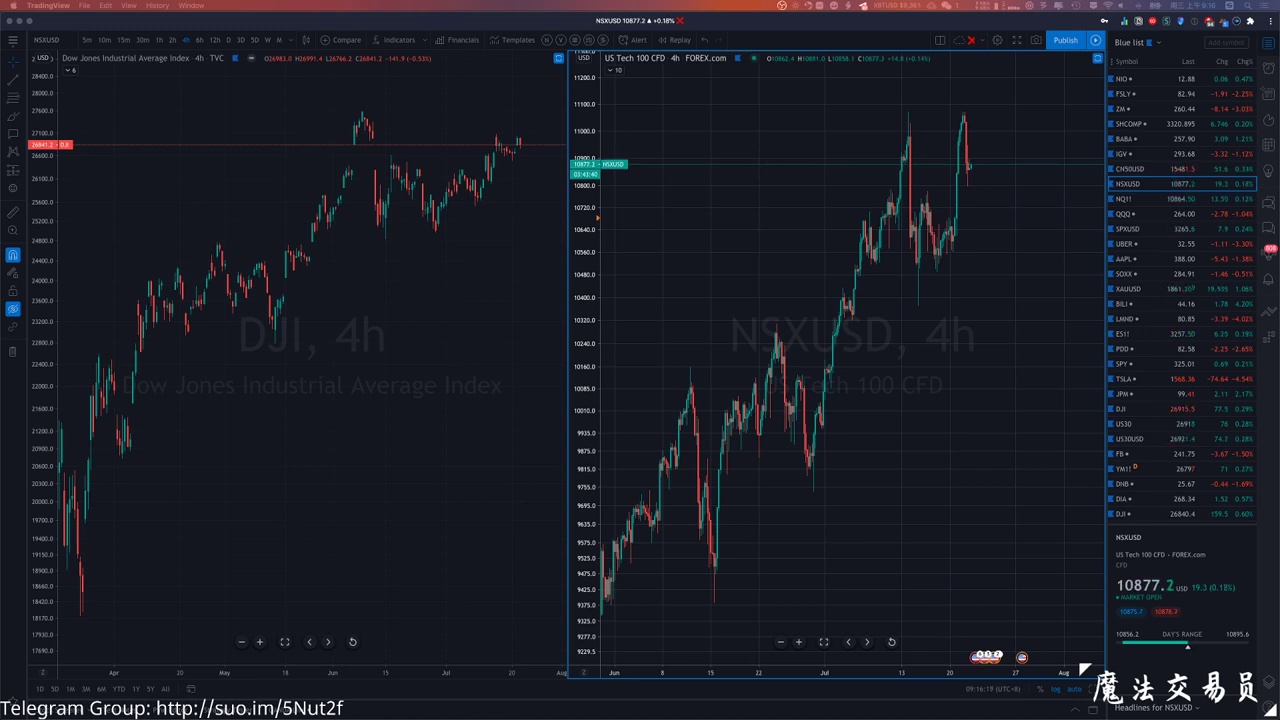Open chart settings gear
This screenshot has width=1280, height=720.
pyautogui.click(x=997, y=40)
